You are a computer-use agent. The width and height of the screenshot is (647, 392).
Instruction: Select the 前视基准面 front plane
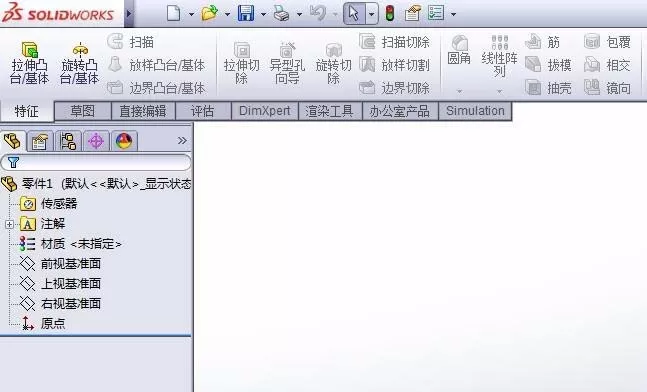click(60, 264)
